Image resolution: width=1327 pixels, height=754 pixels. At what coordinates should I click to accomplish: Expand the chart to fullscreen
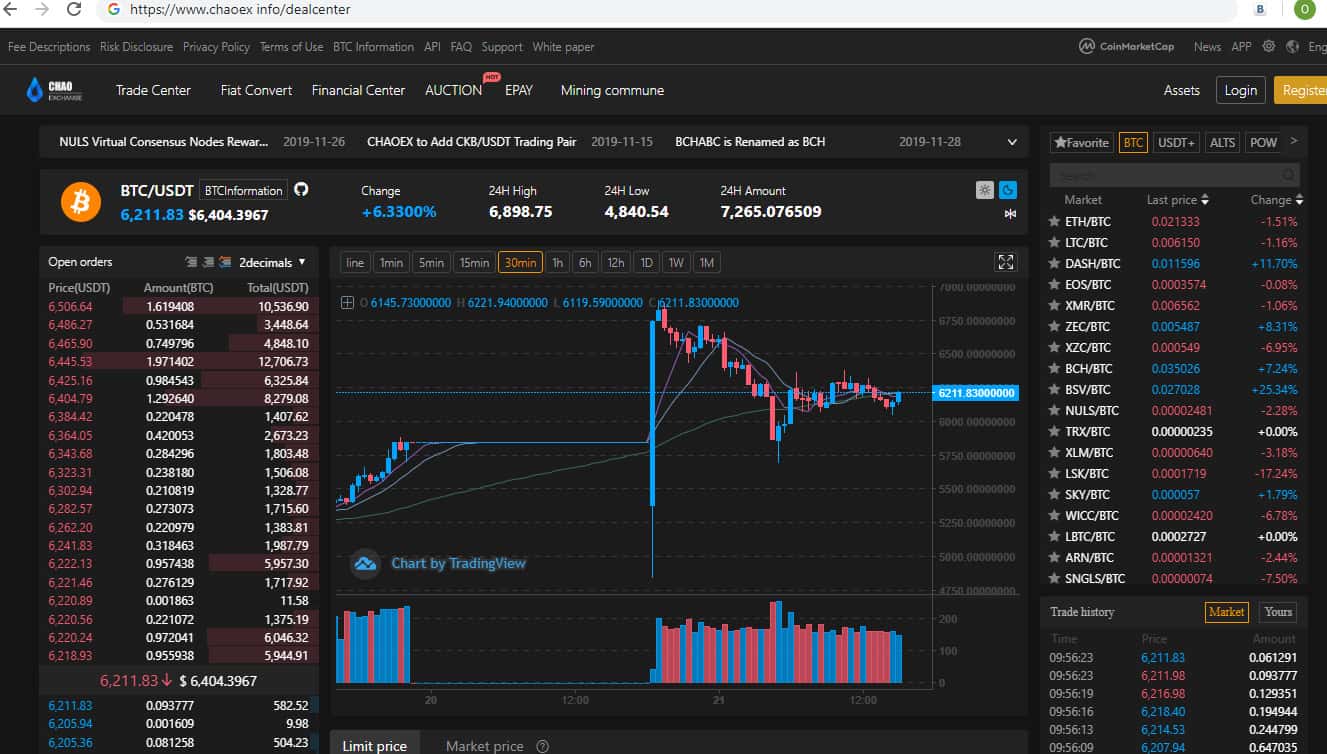[x=1006, y=262]
